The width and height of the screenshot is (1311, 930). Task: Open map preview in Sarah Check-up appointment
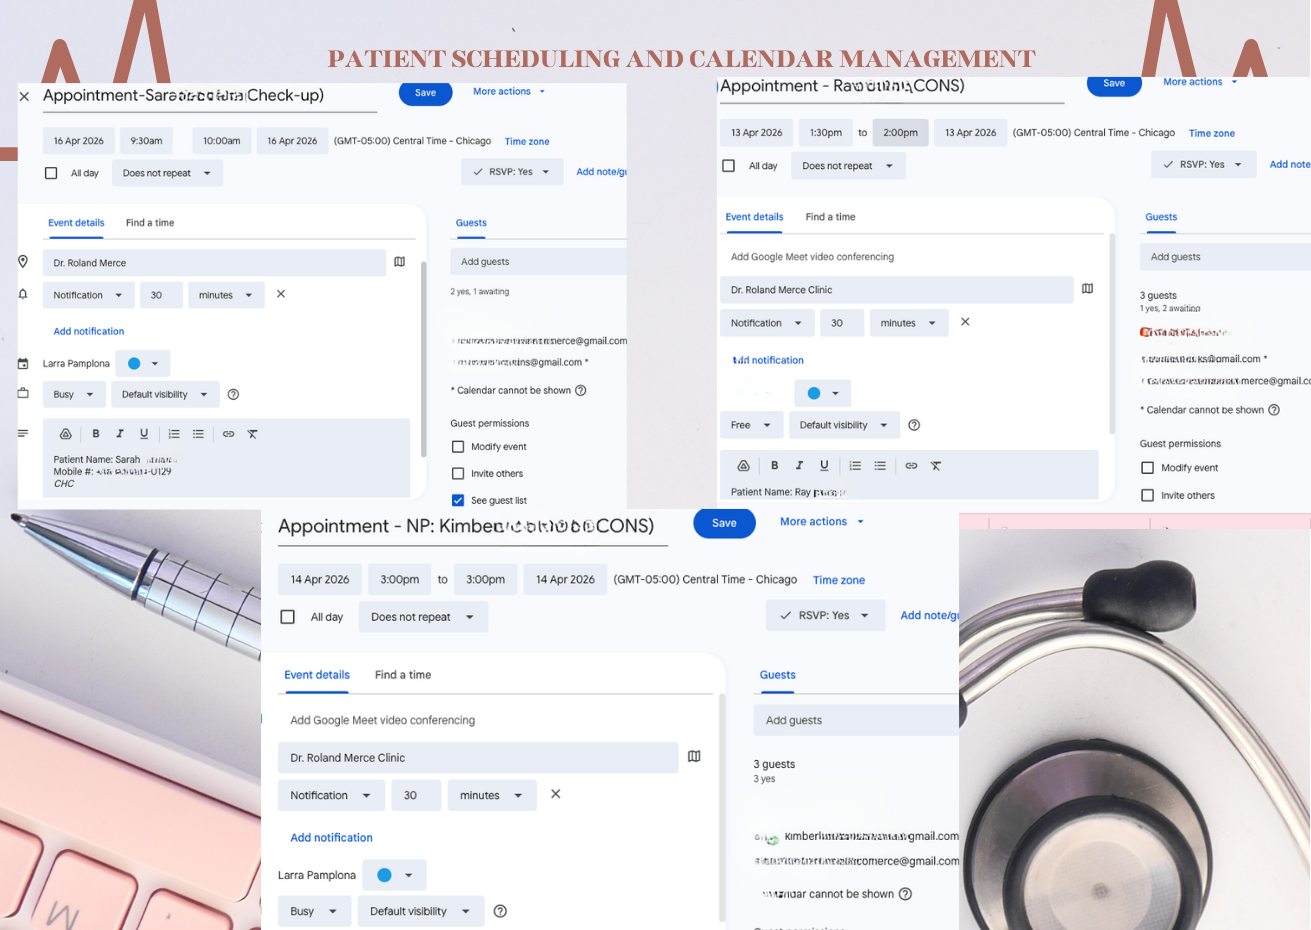(x=400, y=262)
